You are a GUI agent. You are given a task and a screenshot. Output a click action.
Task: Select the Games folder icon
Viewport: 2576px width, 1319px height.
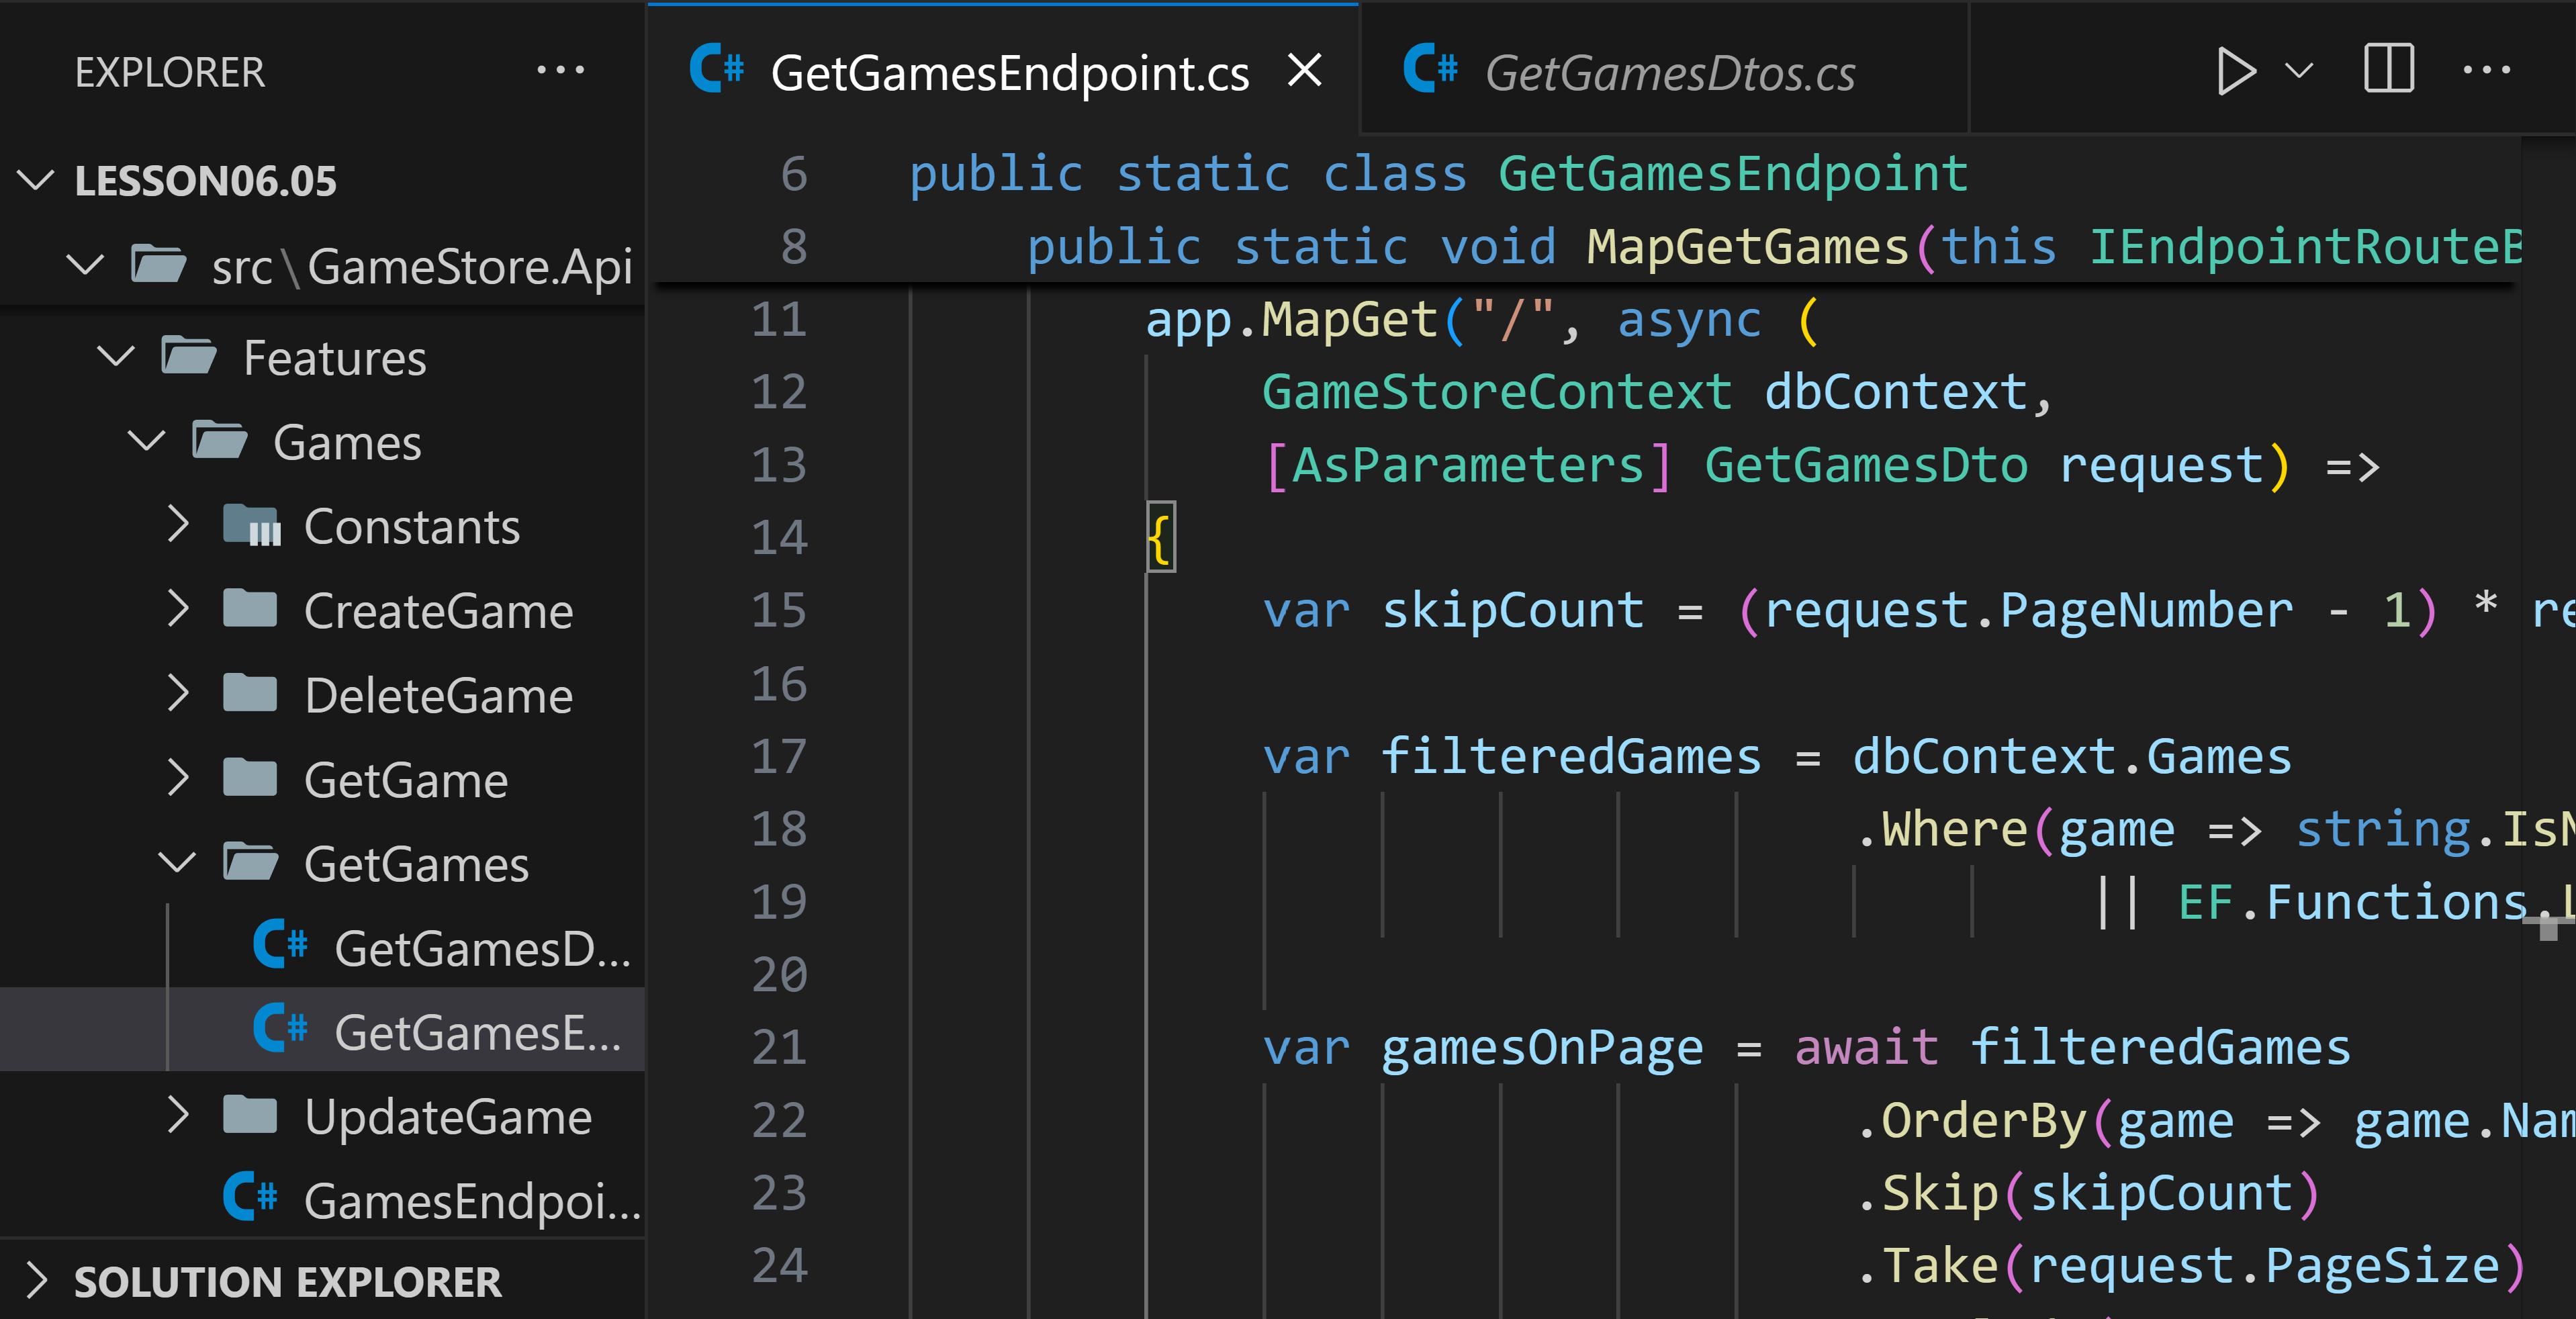[220, 440]
